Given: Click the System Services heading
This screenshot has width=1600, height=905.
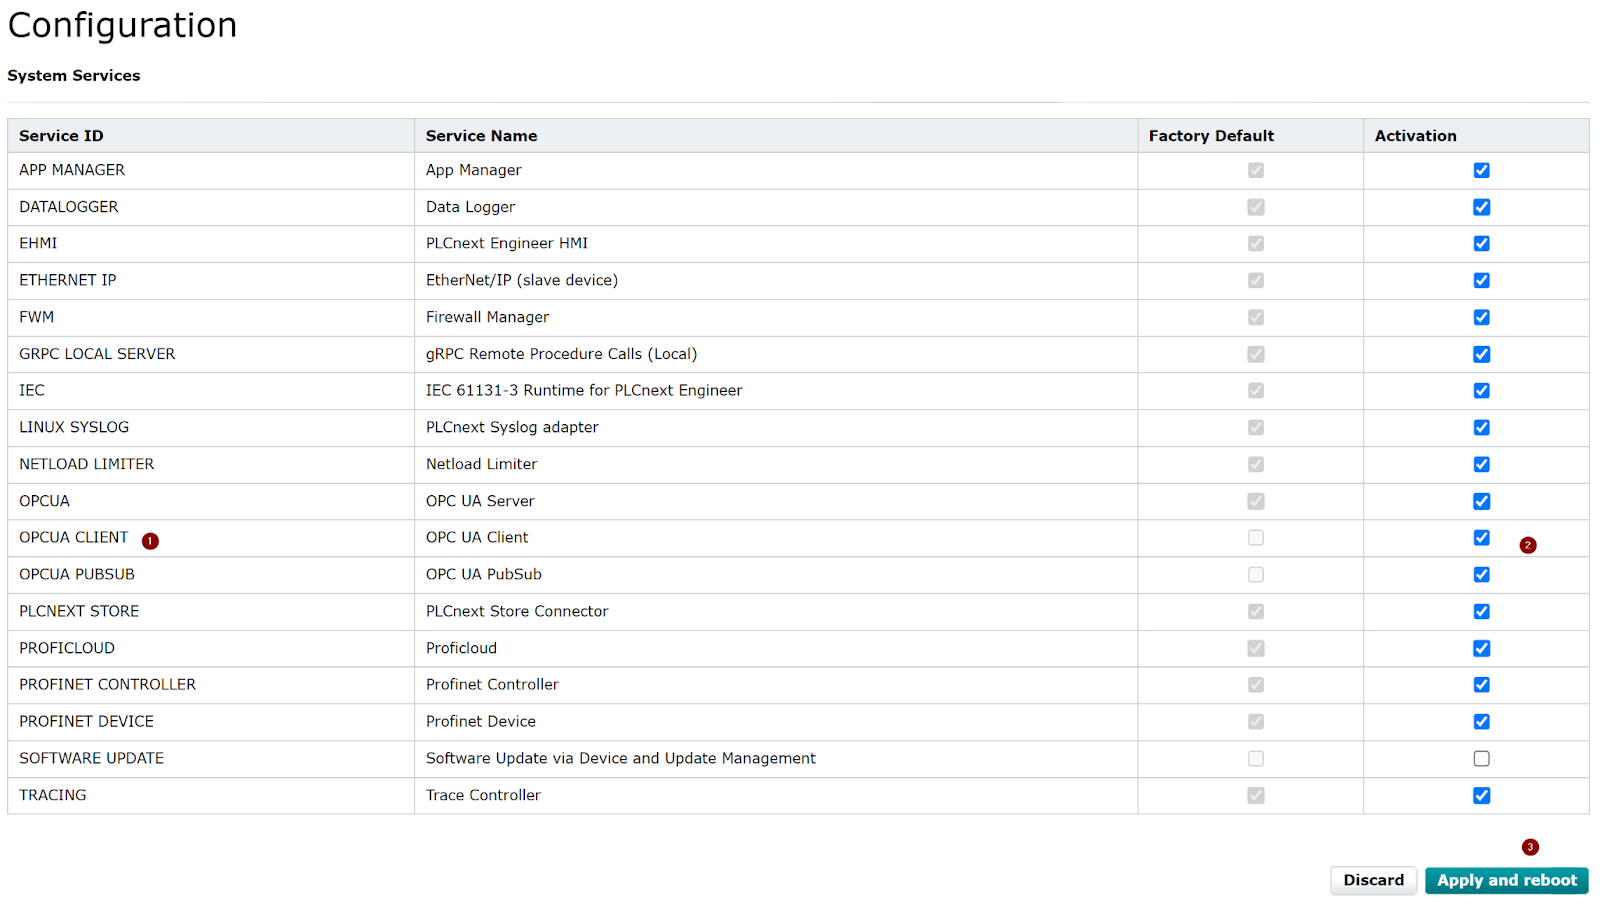Looking at the screenshot, I should pos(74,76).
